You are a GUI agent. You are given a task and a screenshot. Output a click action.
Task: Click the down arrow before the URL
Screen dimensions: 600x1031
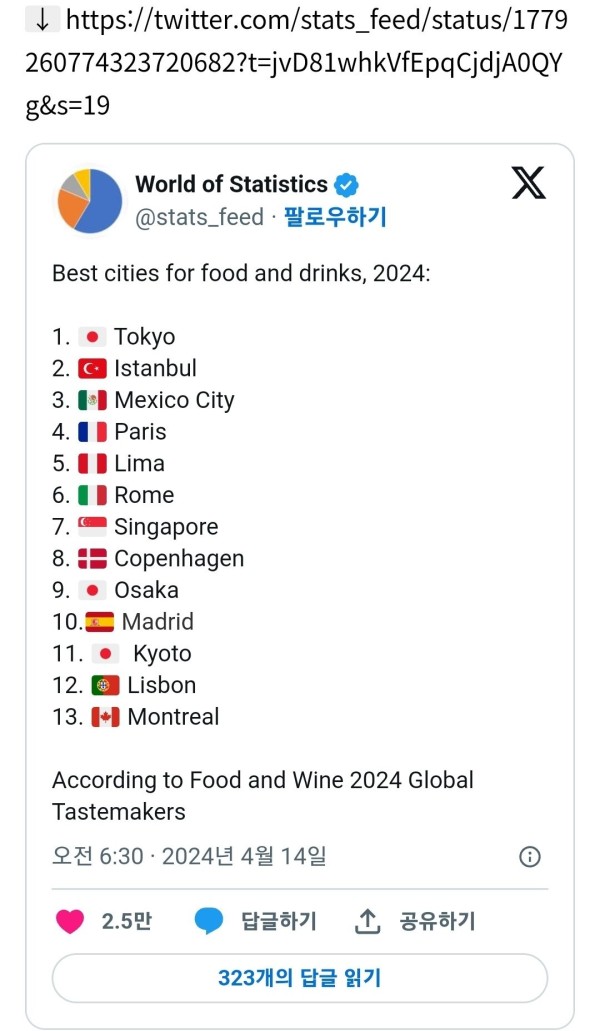click(x=42, y=21)
